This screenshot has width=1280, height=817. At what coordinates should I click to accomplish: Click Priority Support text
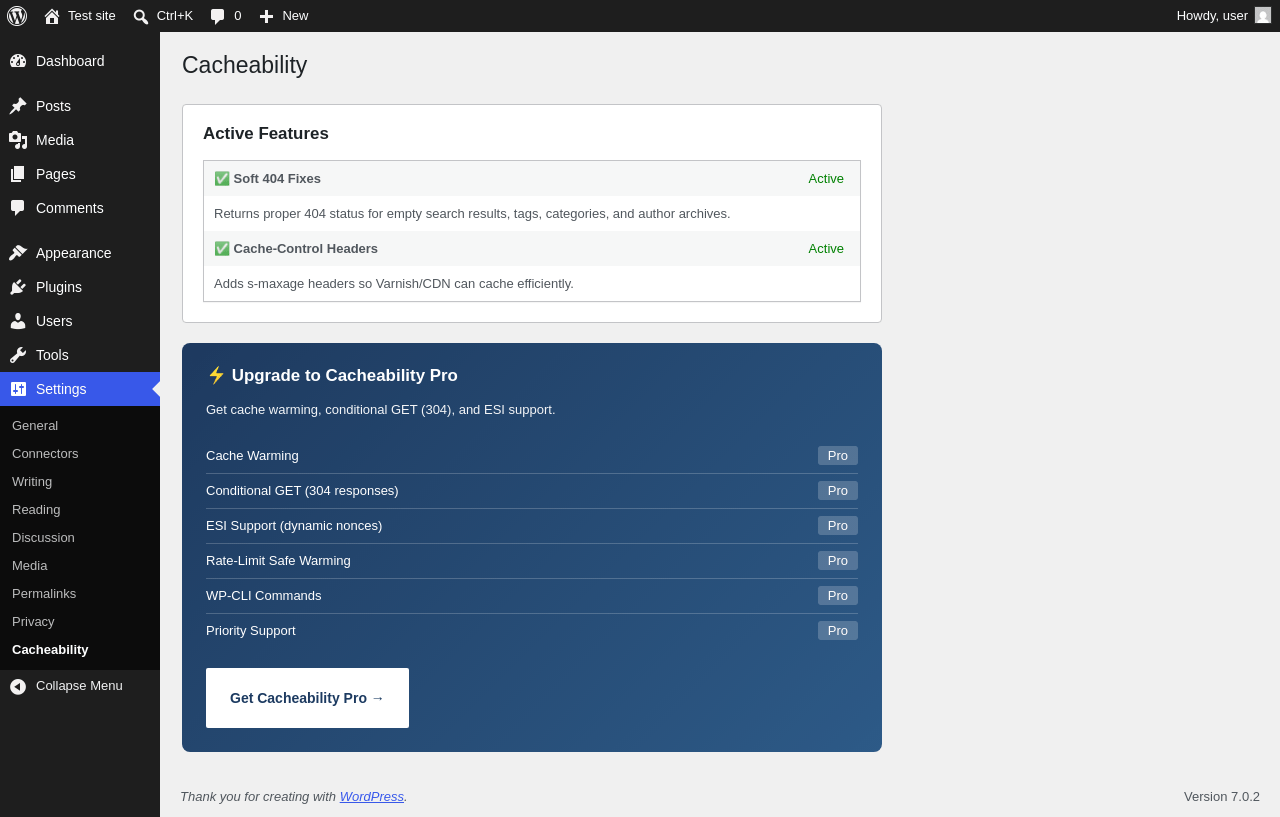[x=251, y=631]
